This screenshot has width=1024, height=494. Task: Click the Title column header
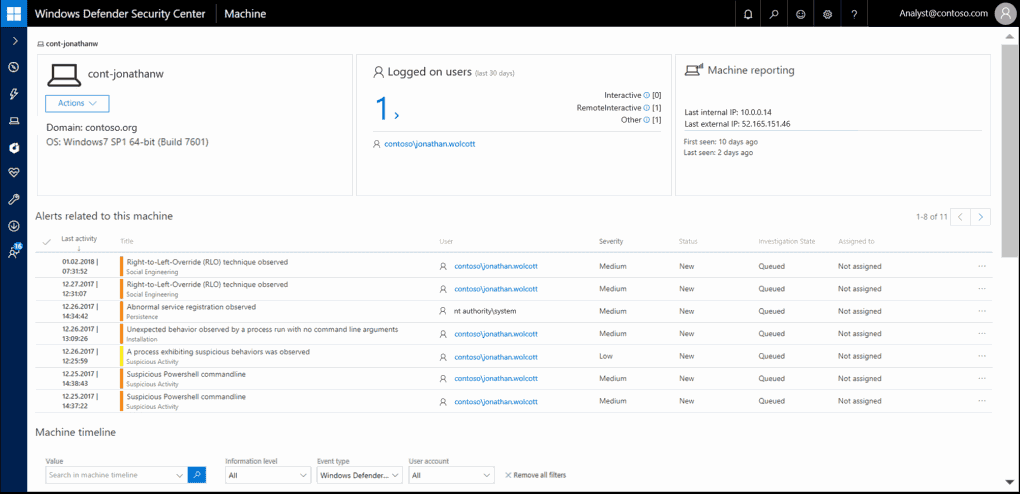[127, 242]
